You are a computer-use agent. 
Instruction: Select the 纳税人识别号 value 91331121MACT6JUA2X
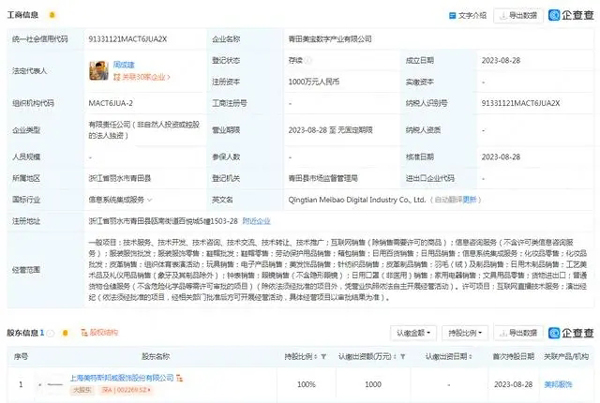pos(521,103)
